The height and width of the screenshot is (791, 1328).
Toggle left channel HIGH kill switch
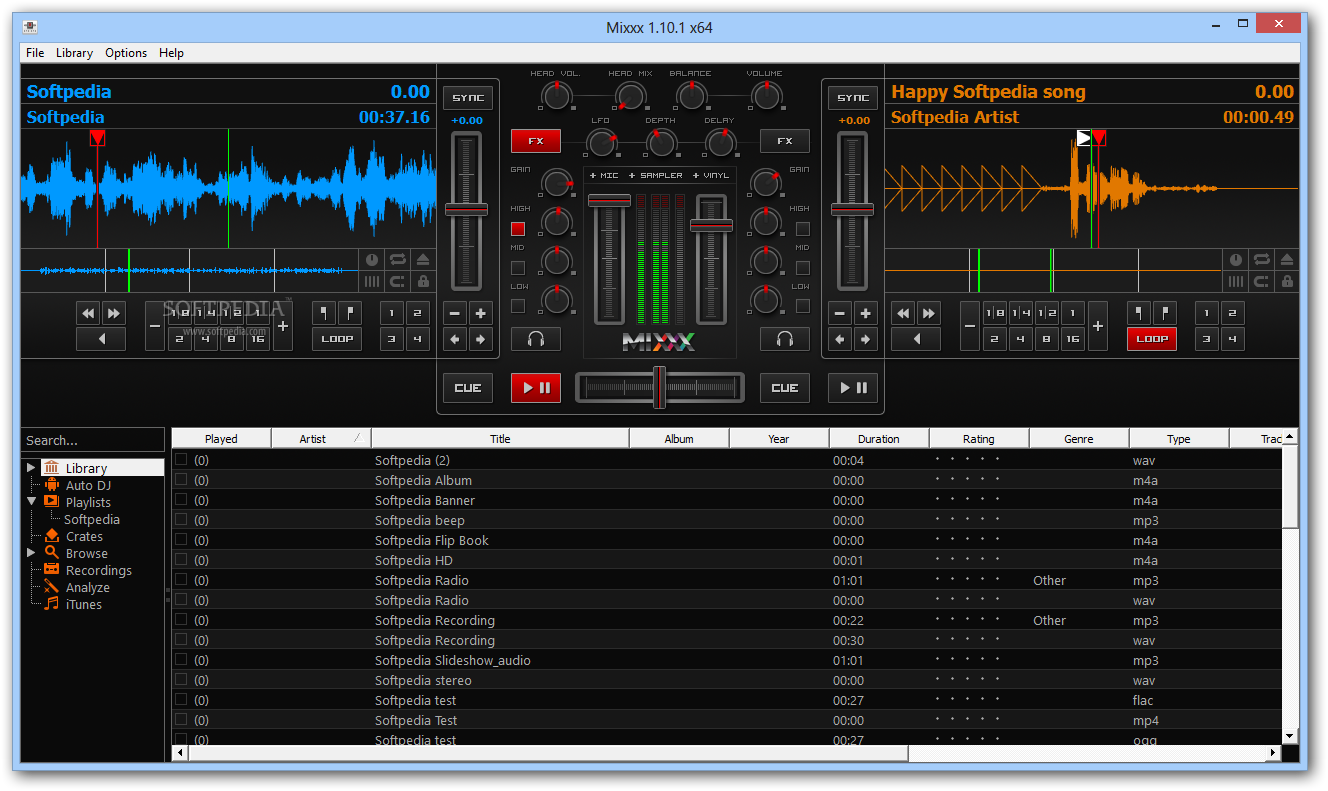518,229
